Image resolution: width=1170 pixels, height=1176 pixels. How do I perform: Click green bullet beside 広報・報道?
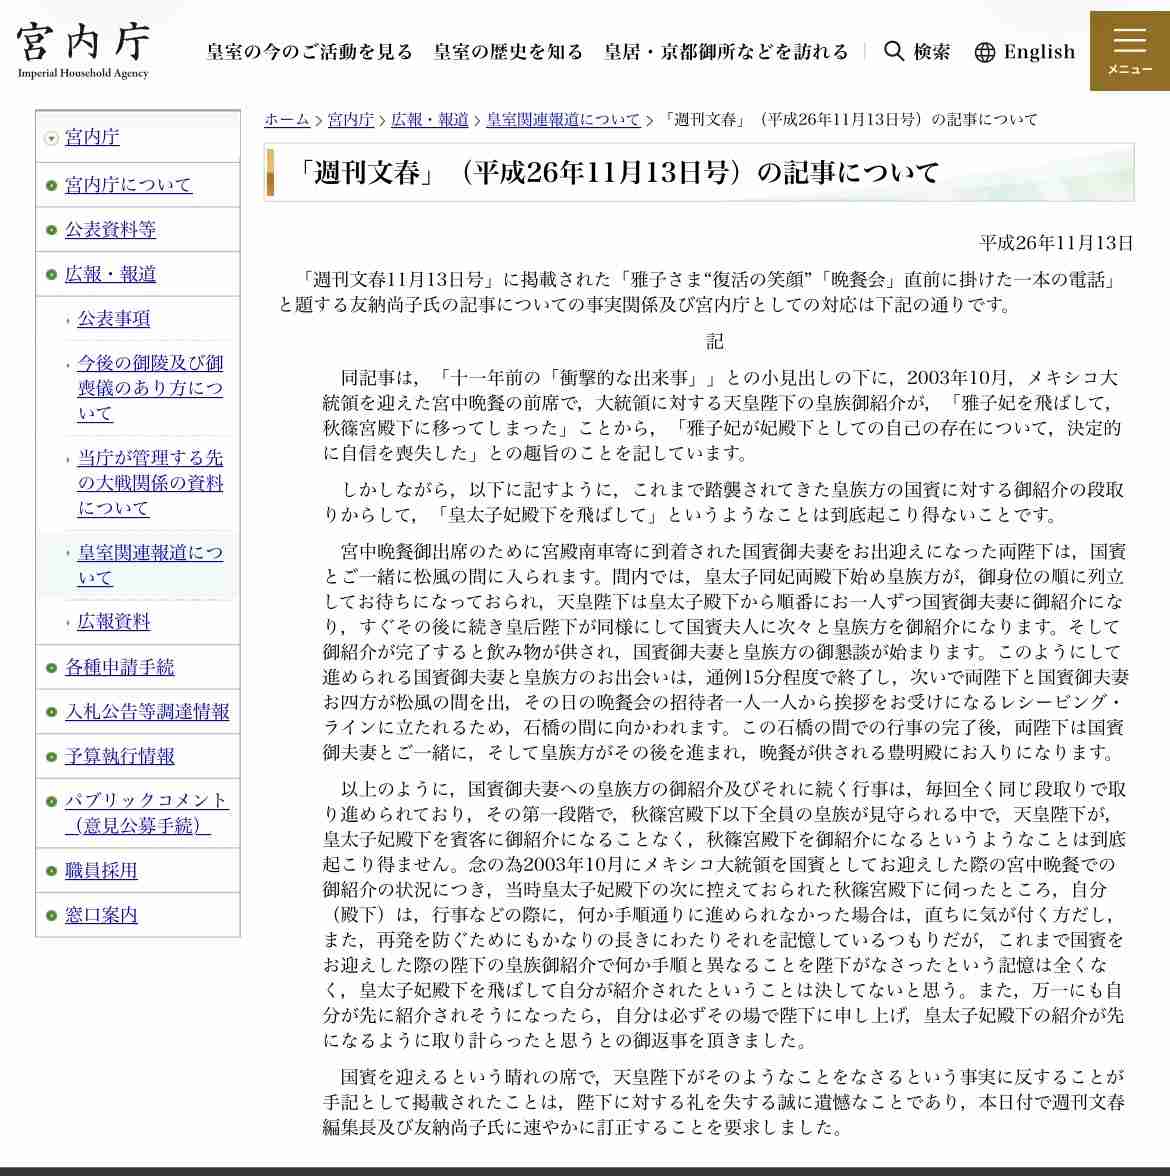pyautogui.click(x=51, y=274)
